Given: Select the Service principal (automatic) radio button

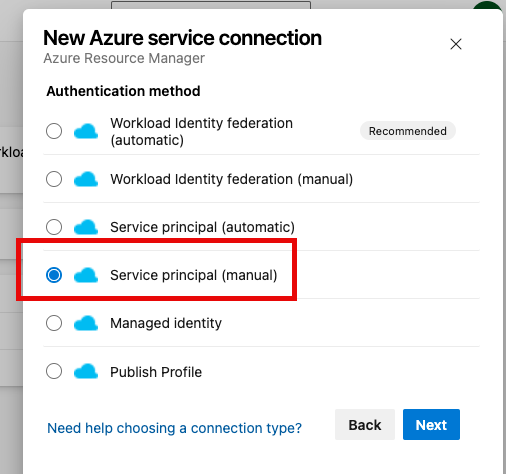Looking at the screenshot, I should [x=54, y=227].
